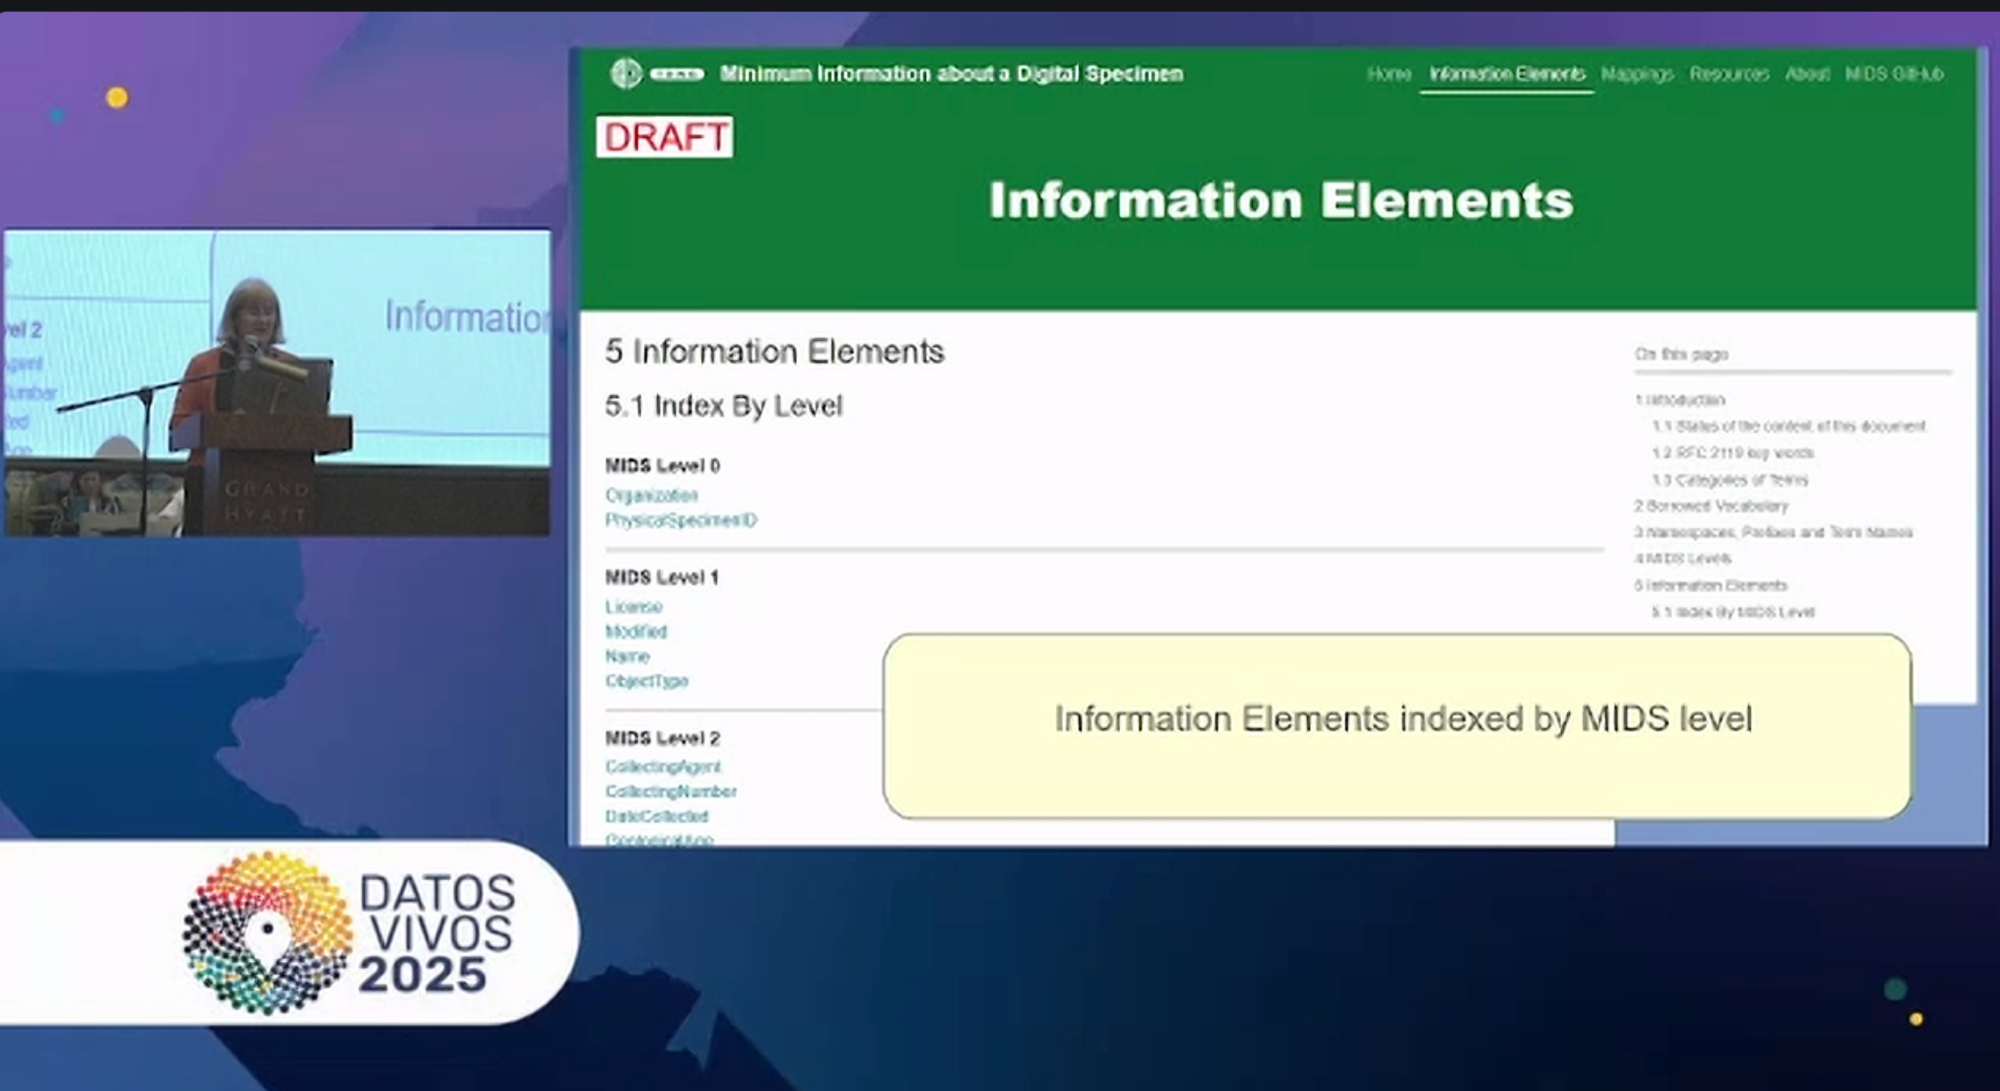Open the MIDS GitHub nav link
The width and height of the screenshot is (2000, 1091).
click(x=1893, y=74)
